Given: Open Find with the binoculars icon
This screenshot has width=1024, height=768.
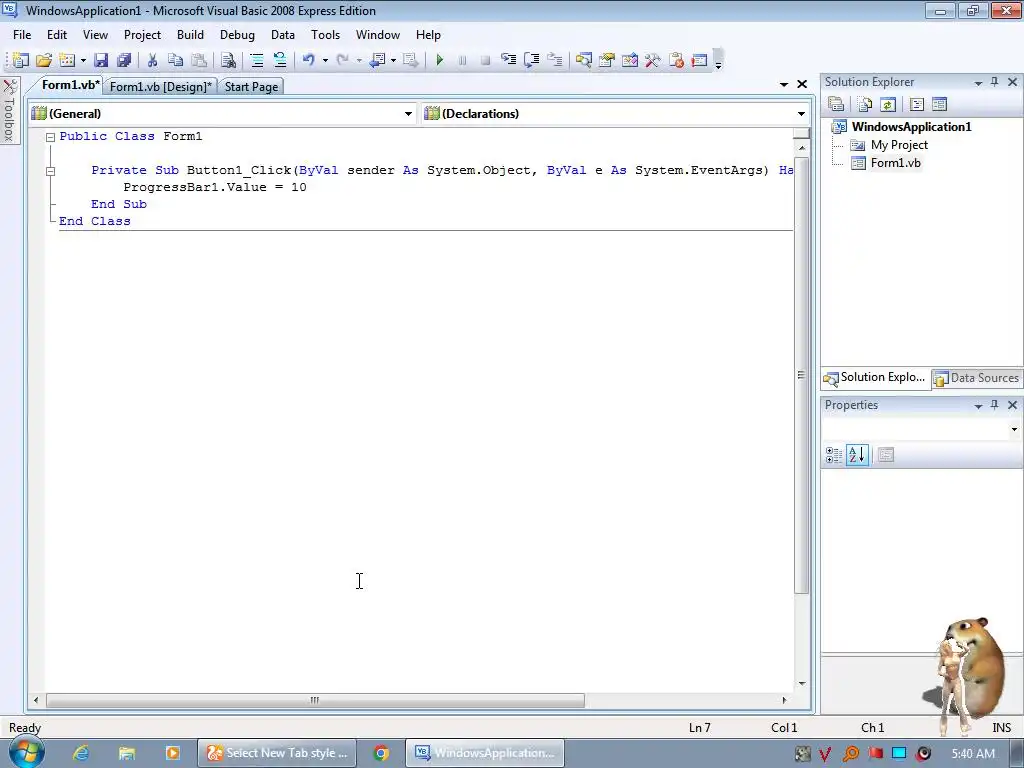Looking at the screenshot, I should point(228,60).
